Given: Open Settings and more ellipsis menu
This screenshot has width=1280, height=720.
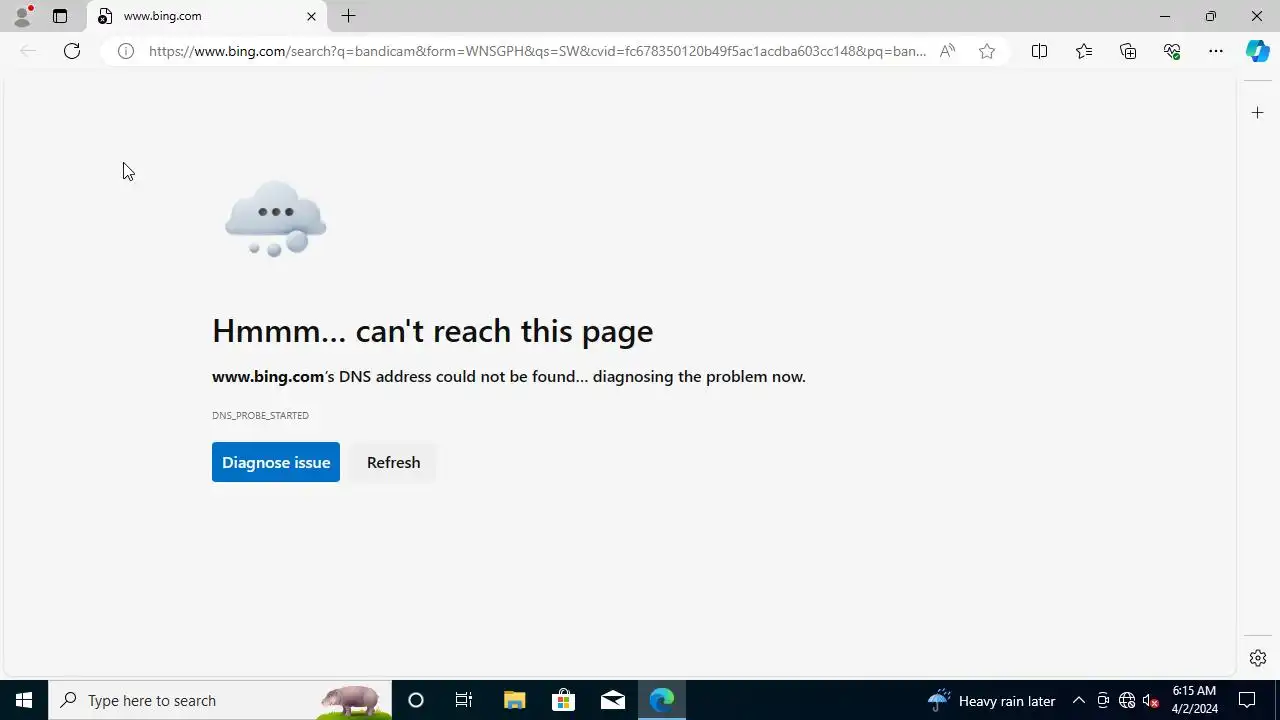Looking at the screenshot, I should (x=1216, y=51).
